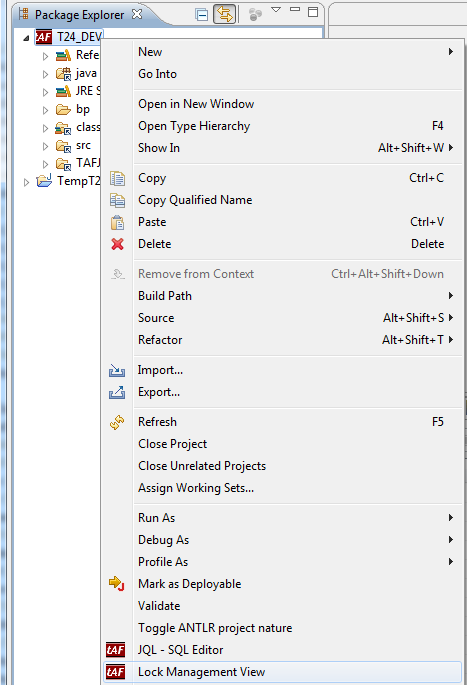
Task: Choose Close Project from context menu
Action: [173, 444]
